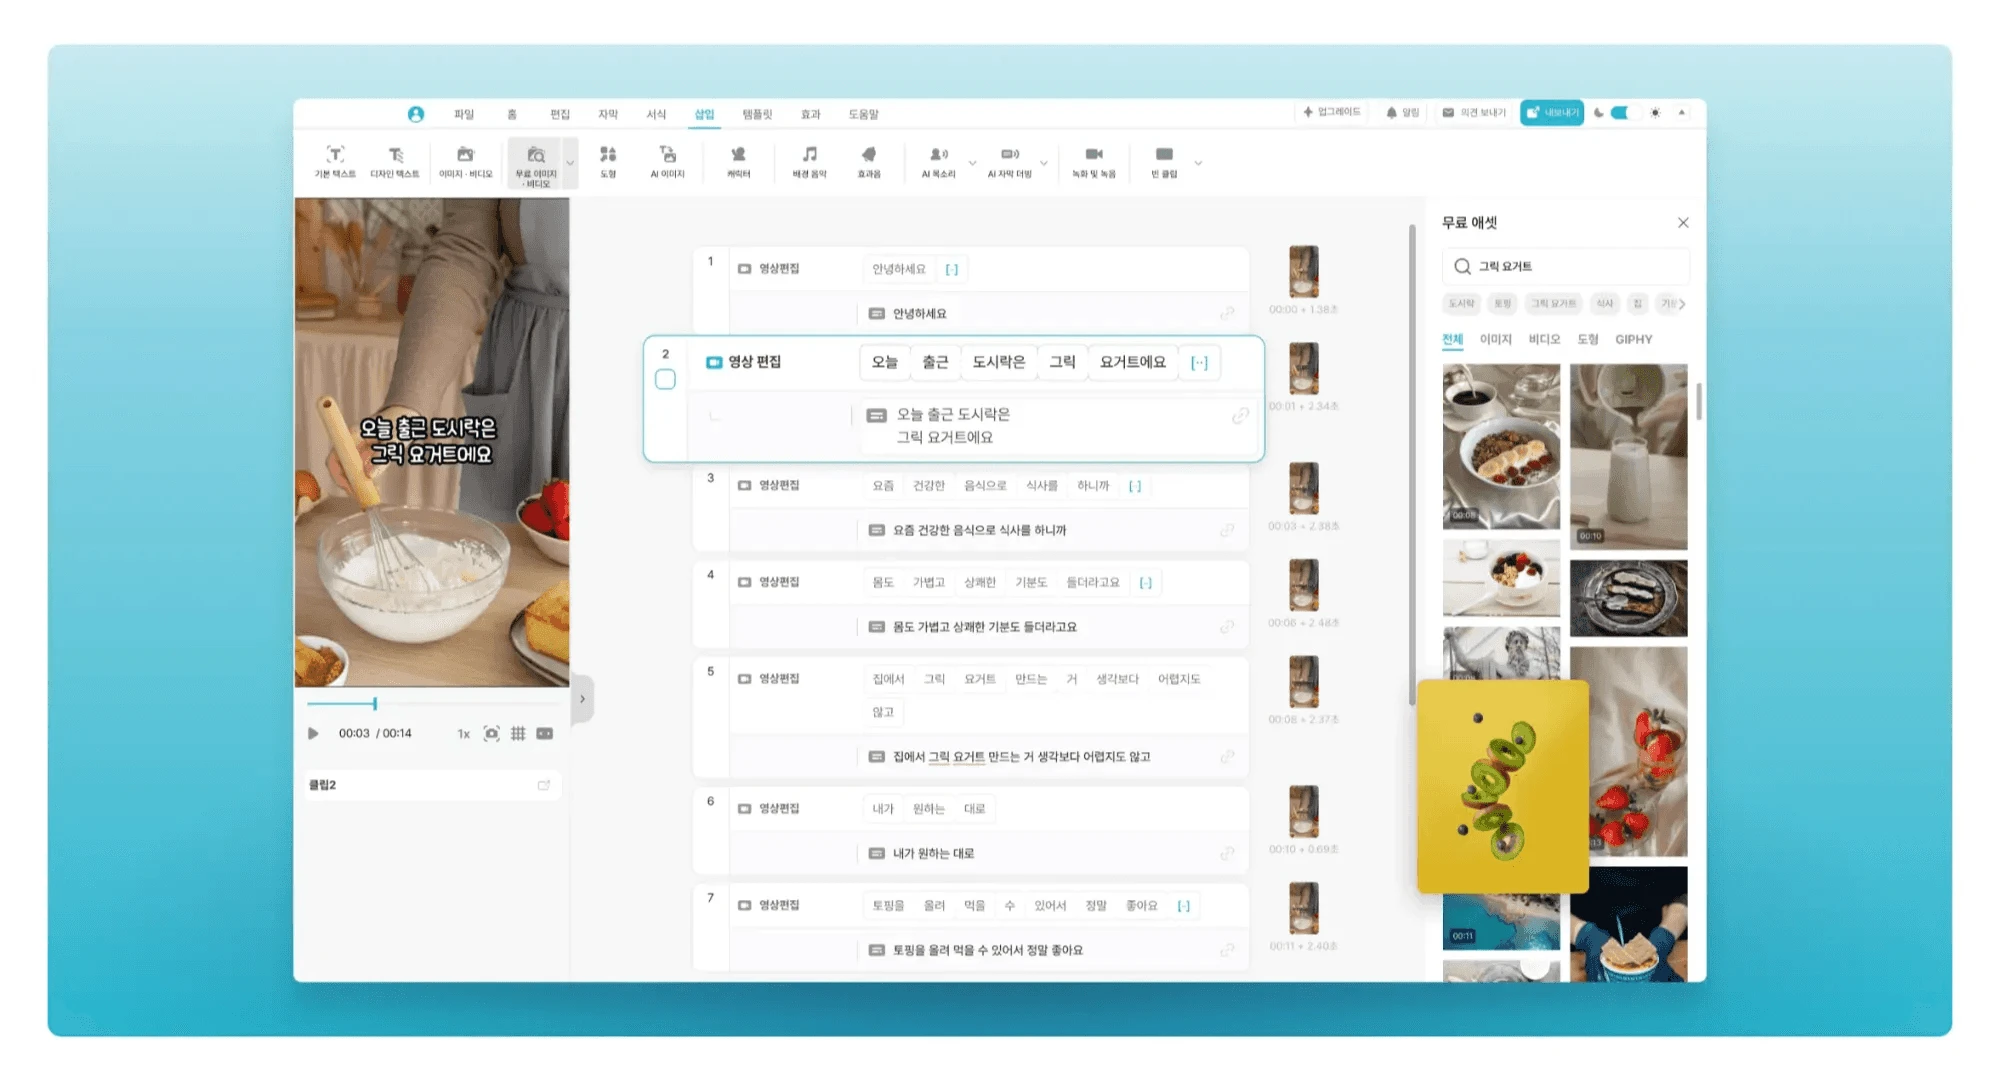Open the 템플릿 tab
The width and height of the screenshot is (2000, 1067).
(x=757, y=114)
